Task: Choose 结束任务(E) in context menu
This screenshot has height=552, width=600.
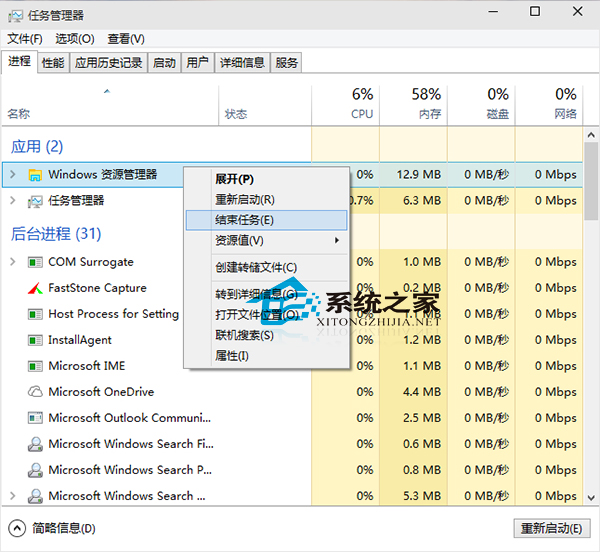Action: [x=266, y=220]
